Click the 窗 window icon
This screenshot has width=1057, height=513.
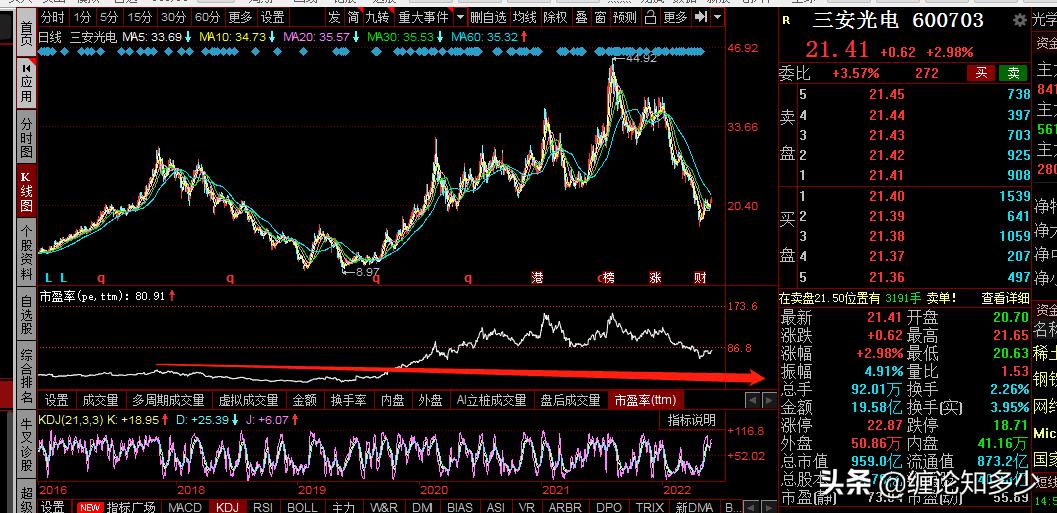point(599,17)
